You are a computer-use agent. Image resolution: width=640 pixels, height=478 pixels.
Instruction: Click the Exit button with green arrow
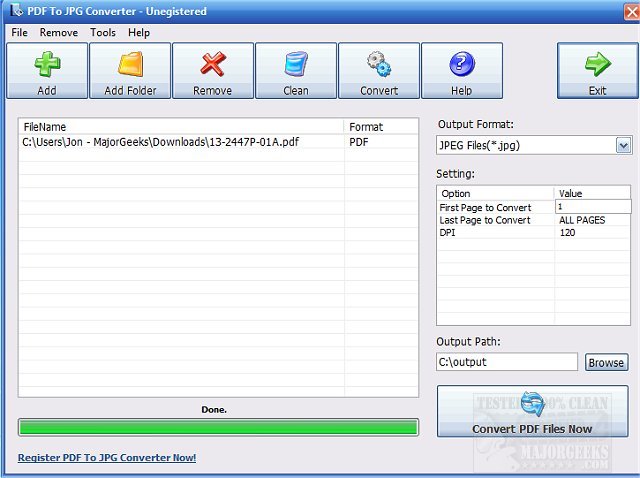click(598, 71)
